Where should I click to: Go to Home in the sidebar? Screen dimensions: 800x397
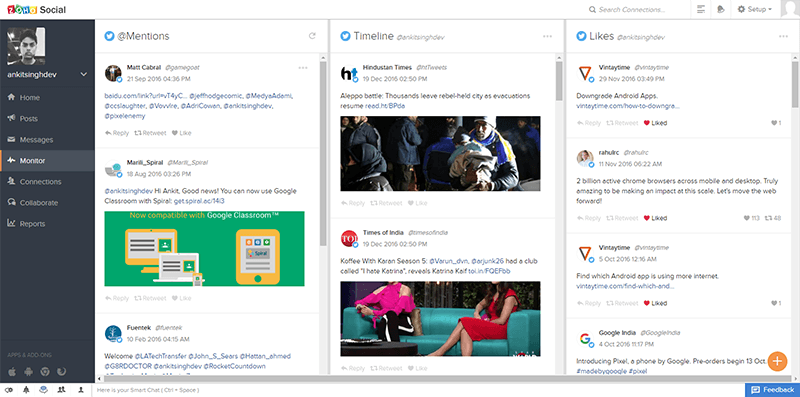(47, 97)
